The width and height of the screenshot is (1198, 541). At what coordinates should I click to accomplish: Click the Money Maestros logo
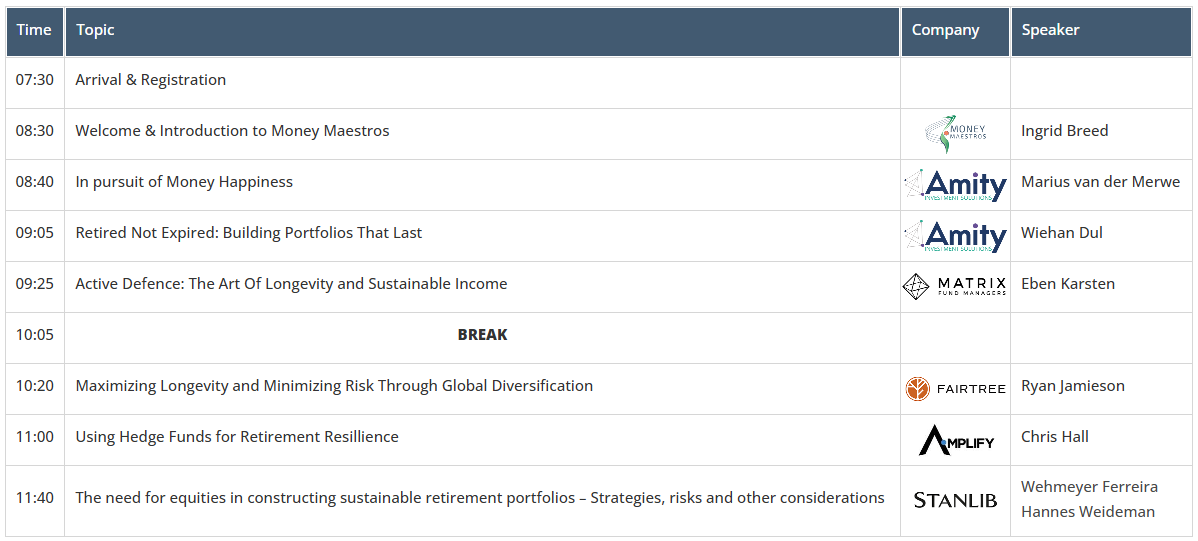[x=955, y=134]
